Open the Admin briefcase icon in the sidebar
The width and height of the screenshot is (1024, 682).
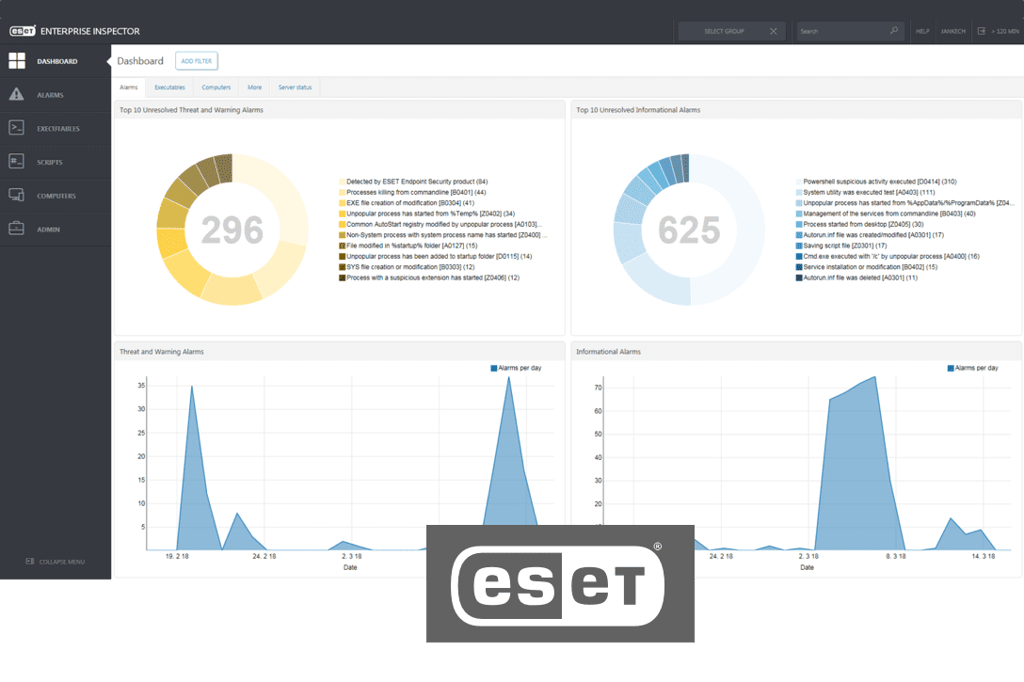16,229
